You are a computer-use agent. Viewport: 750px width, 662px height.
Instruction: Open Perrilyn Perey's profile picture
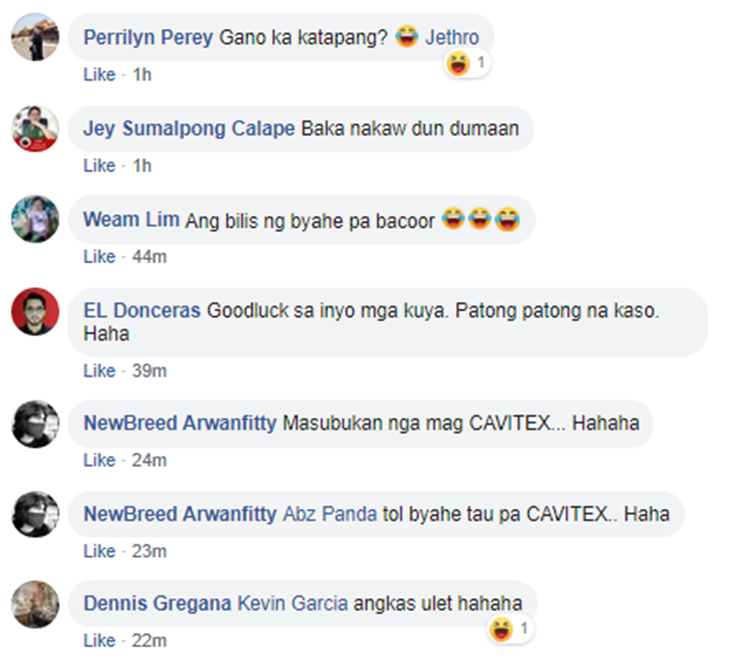(x=35, y=37)
